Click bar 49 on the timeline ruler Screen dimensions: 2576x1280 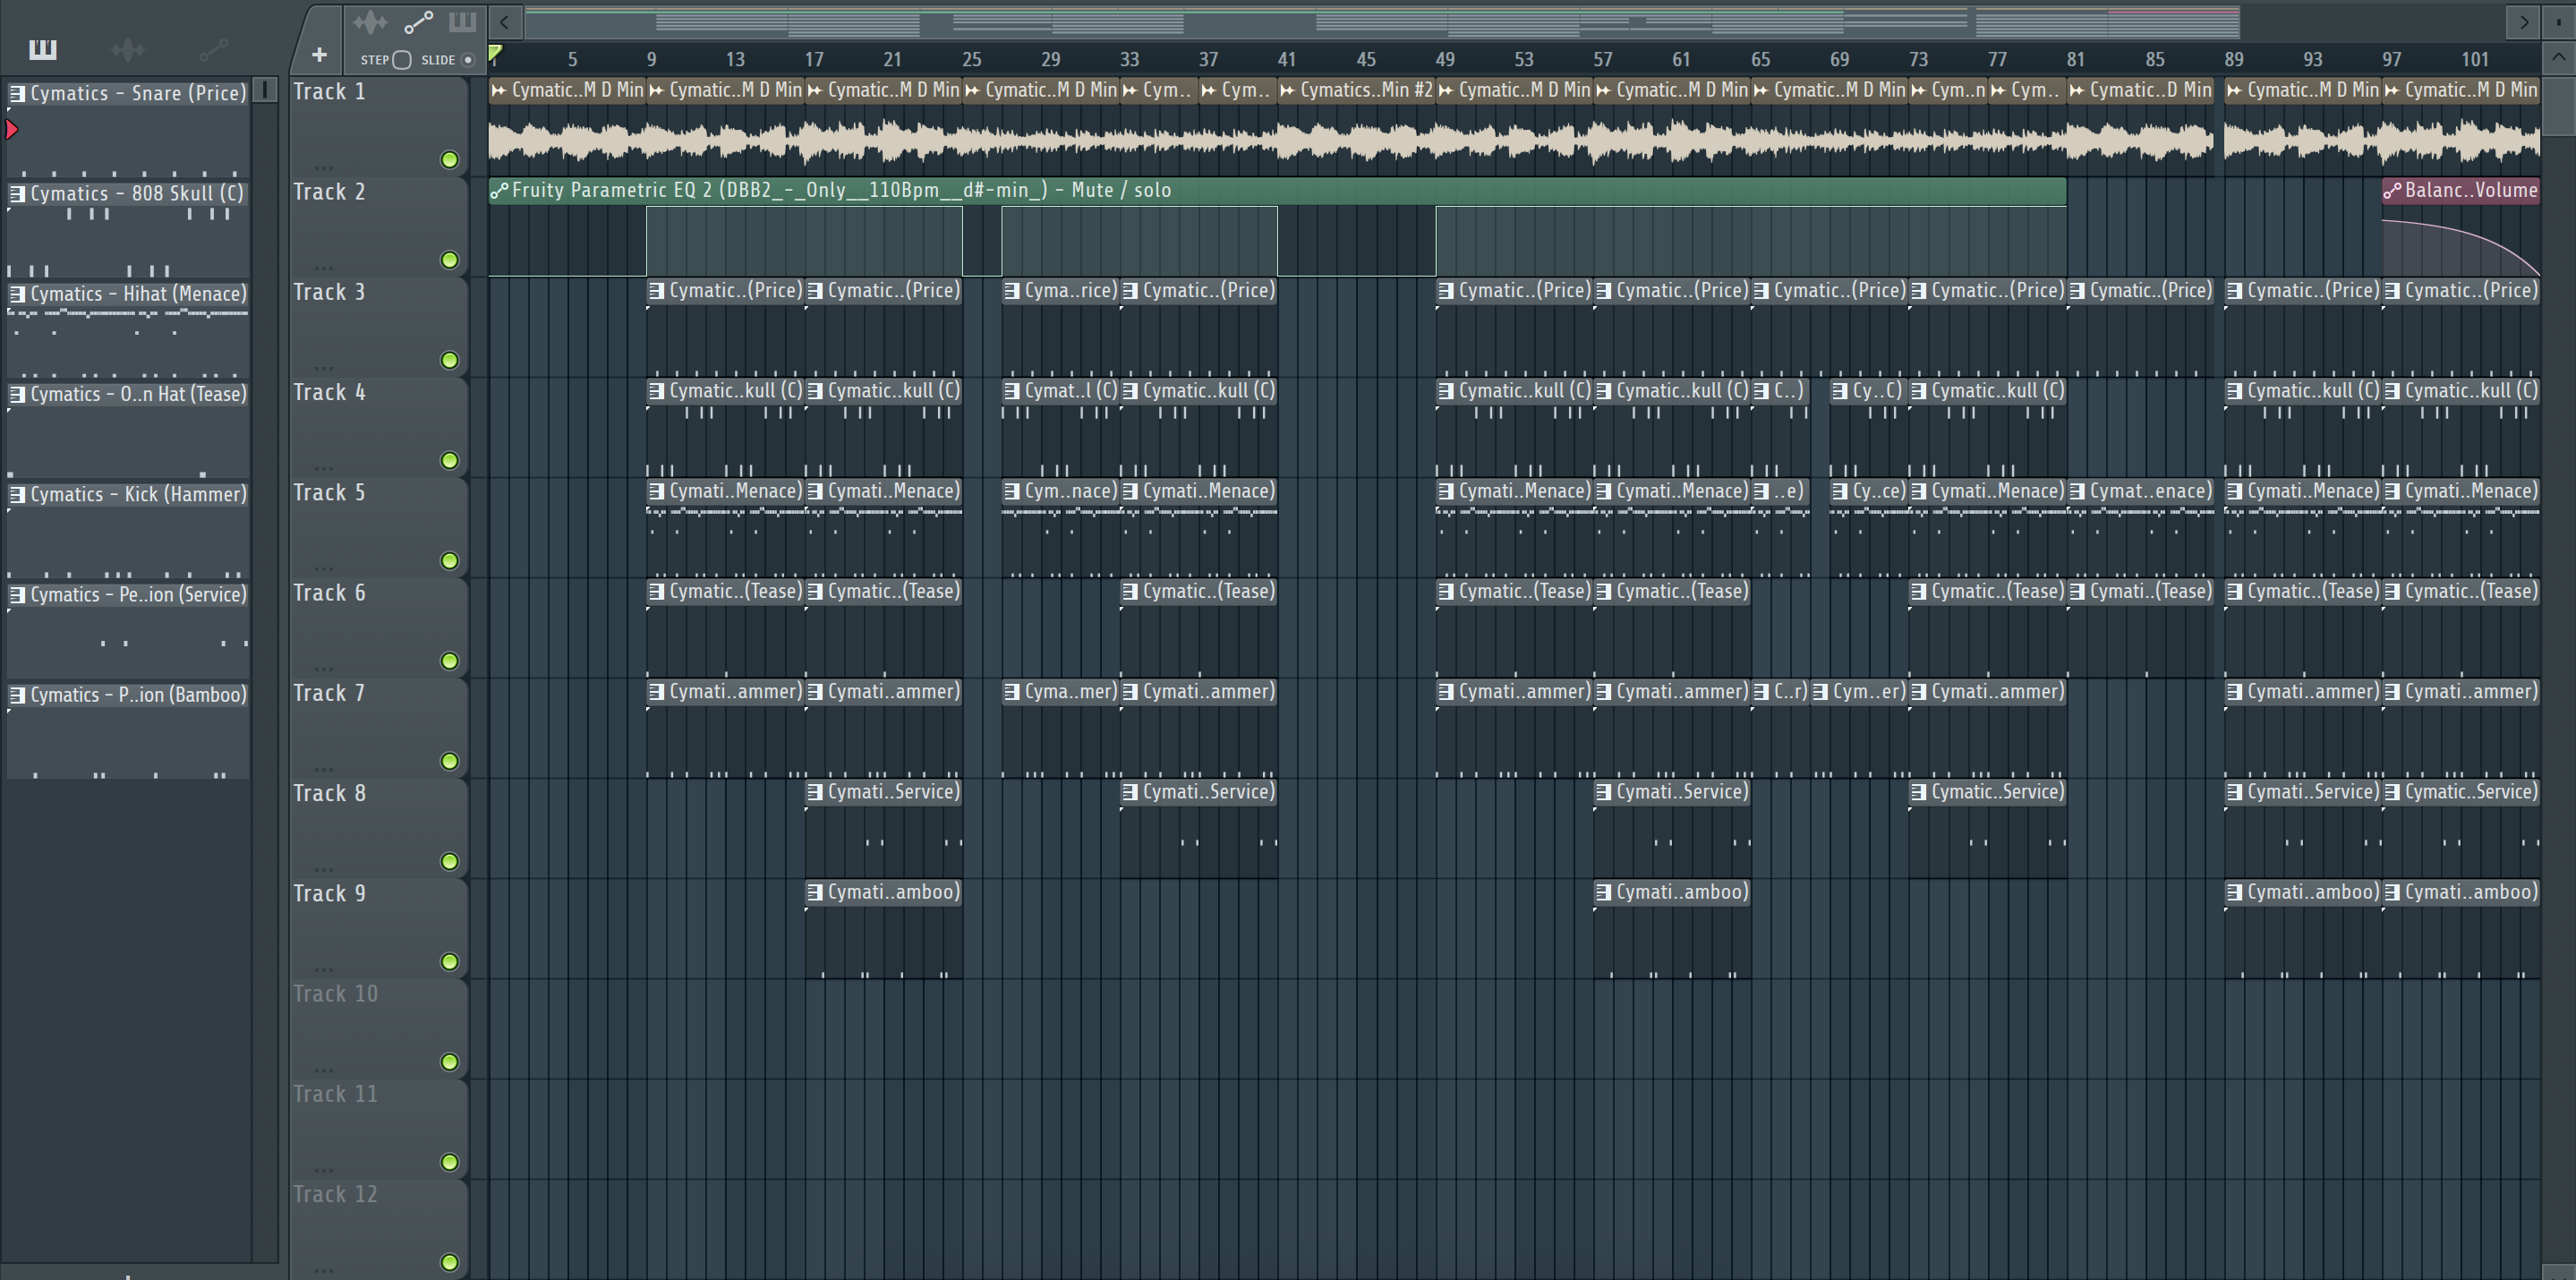point(1444,59)
